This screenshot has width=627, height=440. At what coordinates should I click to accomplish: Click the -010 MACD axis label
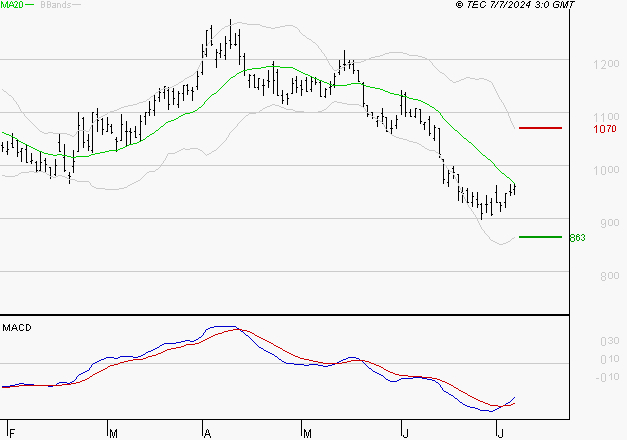(607, 377)
